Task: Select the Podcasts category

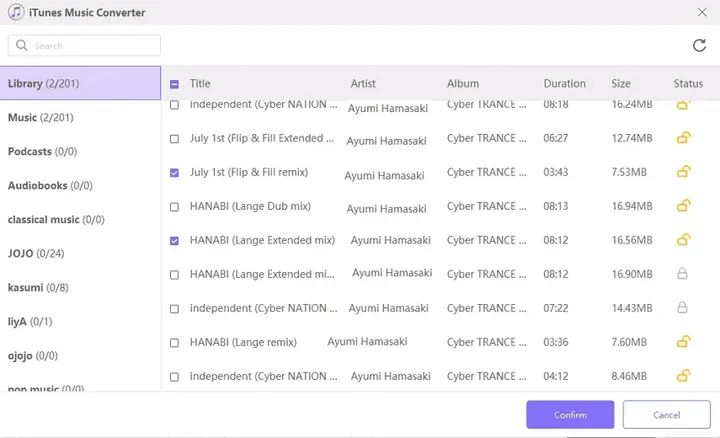Action: click(x=42, y=151)
